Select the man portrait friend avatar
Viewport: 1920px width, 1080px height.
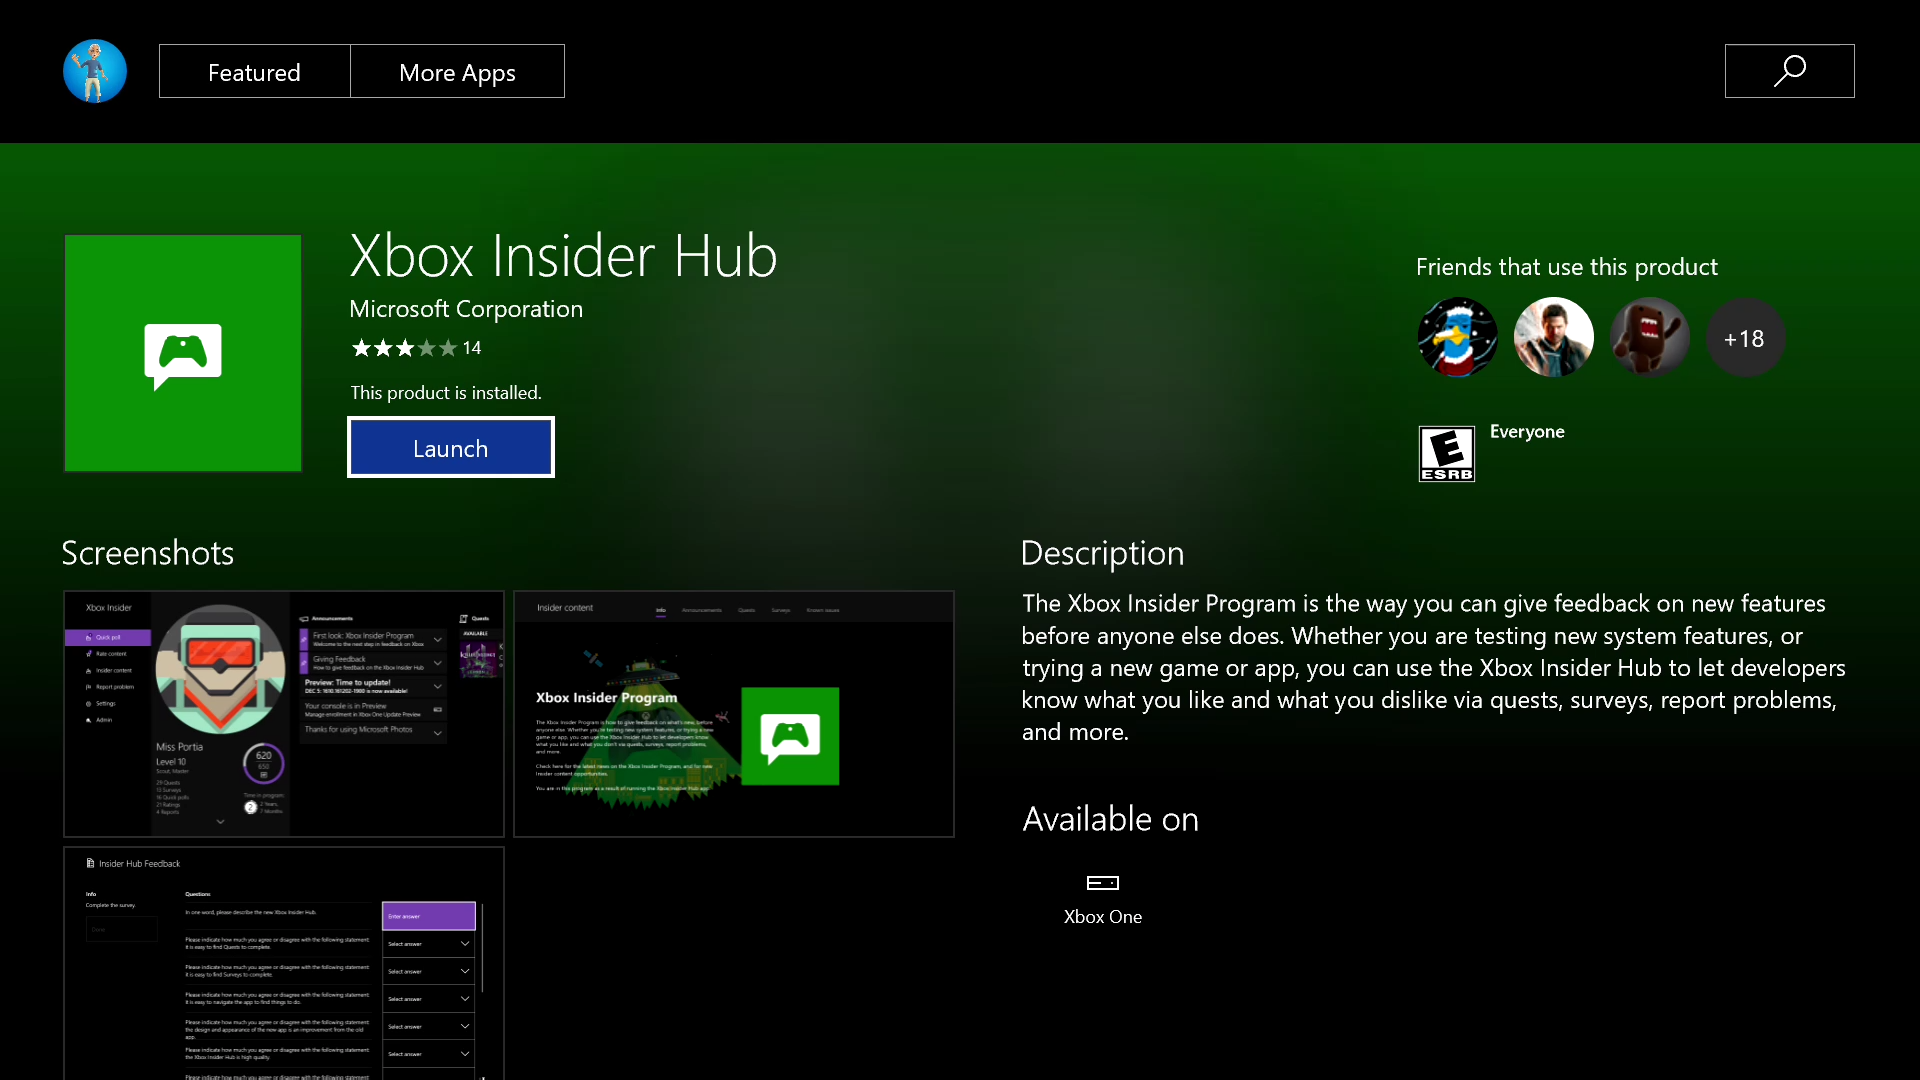tap(1553, 338)
